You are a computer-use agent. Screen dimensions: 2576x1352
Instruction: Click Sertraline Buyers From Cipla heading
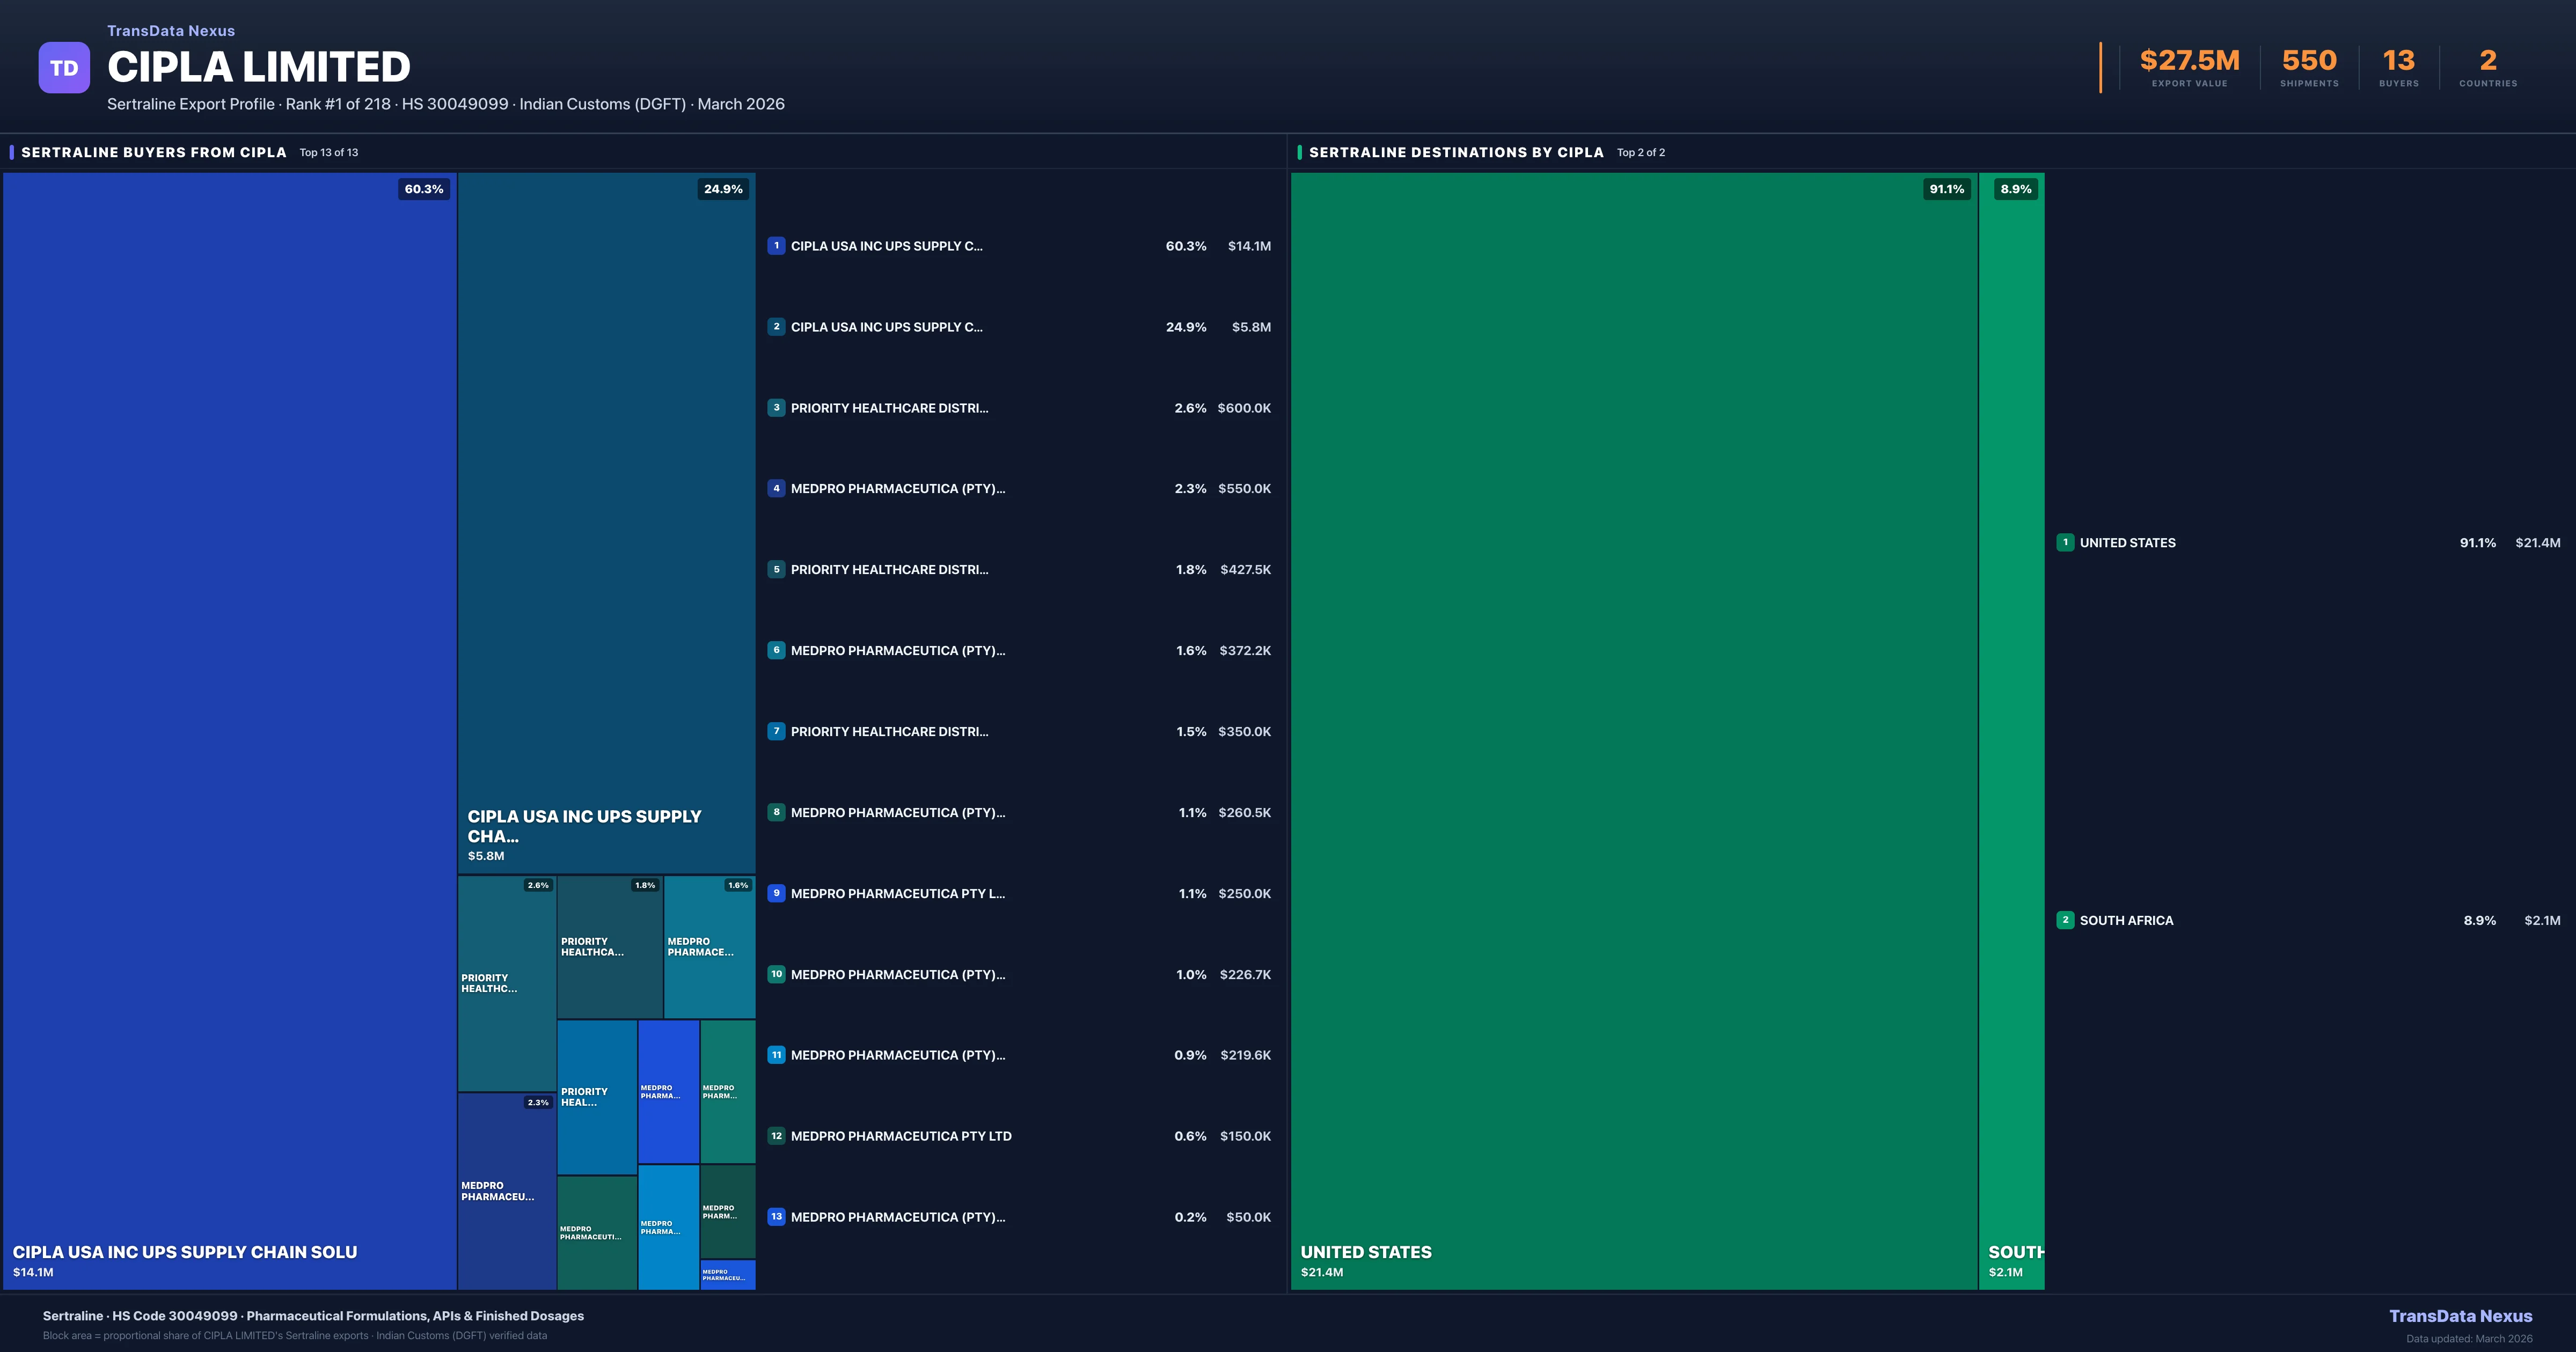(x=154, y=152)
